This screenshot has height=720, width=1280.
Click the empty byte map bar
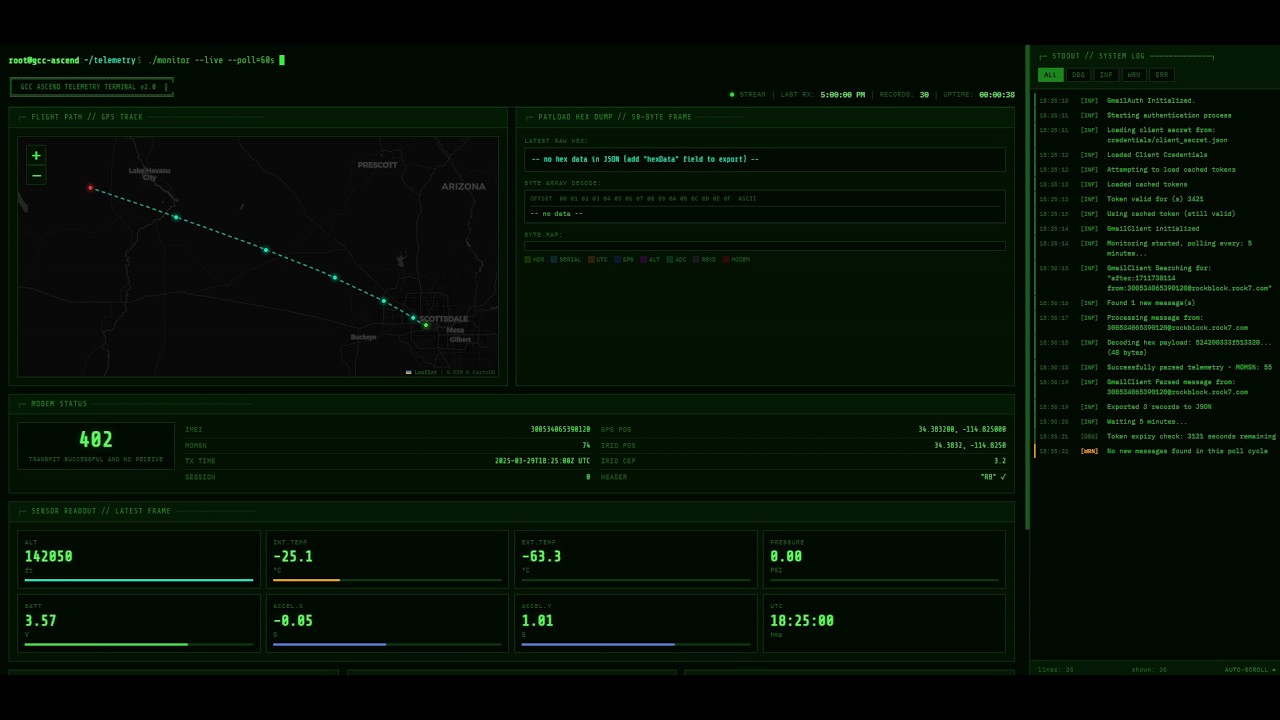pyautogui.click(x=765, y=246)
